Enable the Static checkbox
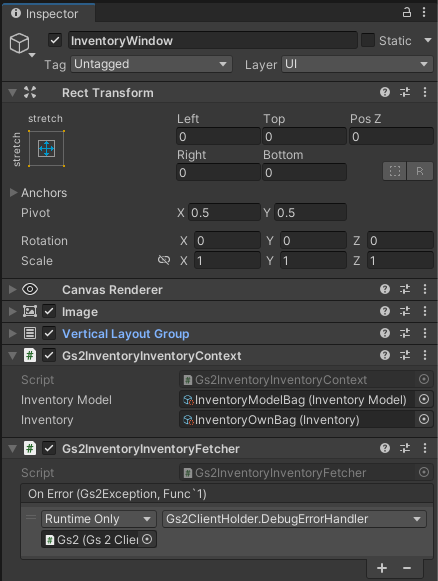The image size is (438, 581). click(x=368, y=40)
